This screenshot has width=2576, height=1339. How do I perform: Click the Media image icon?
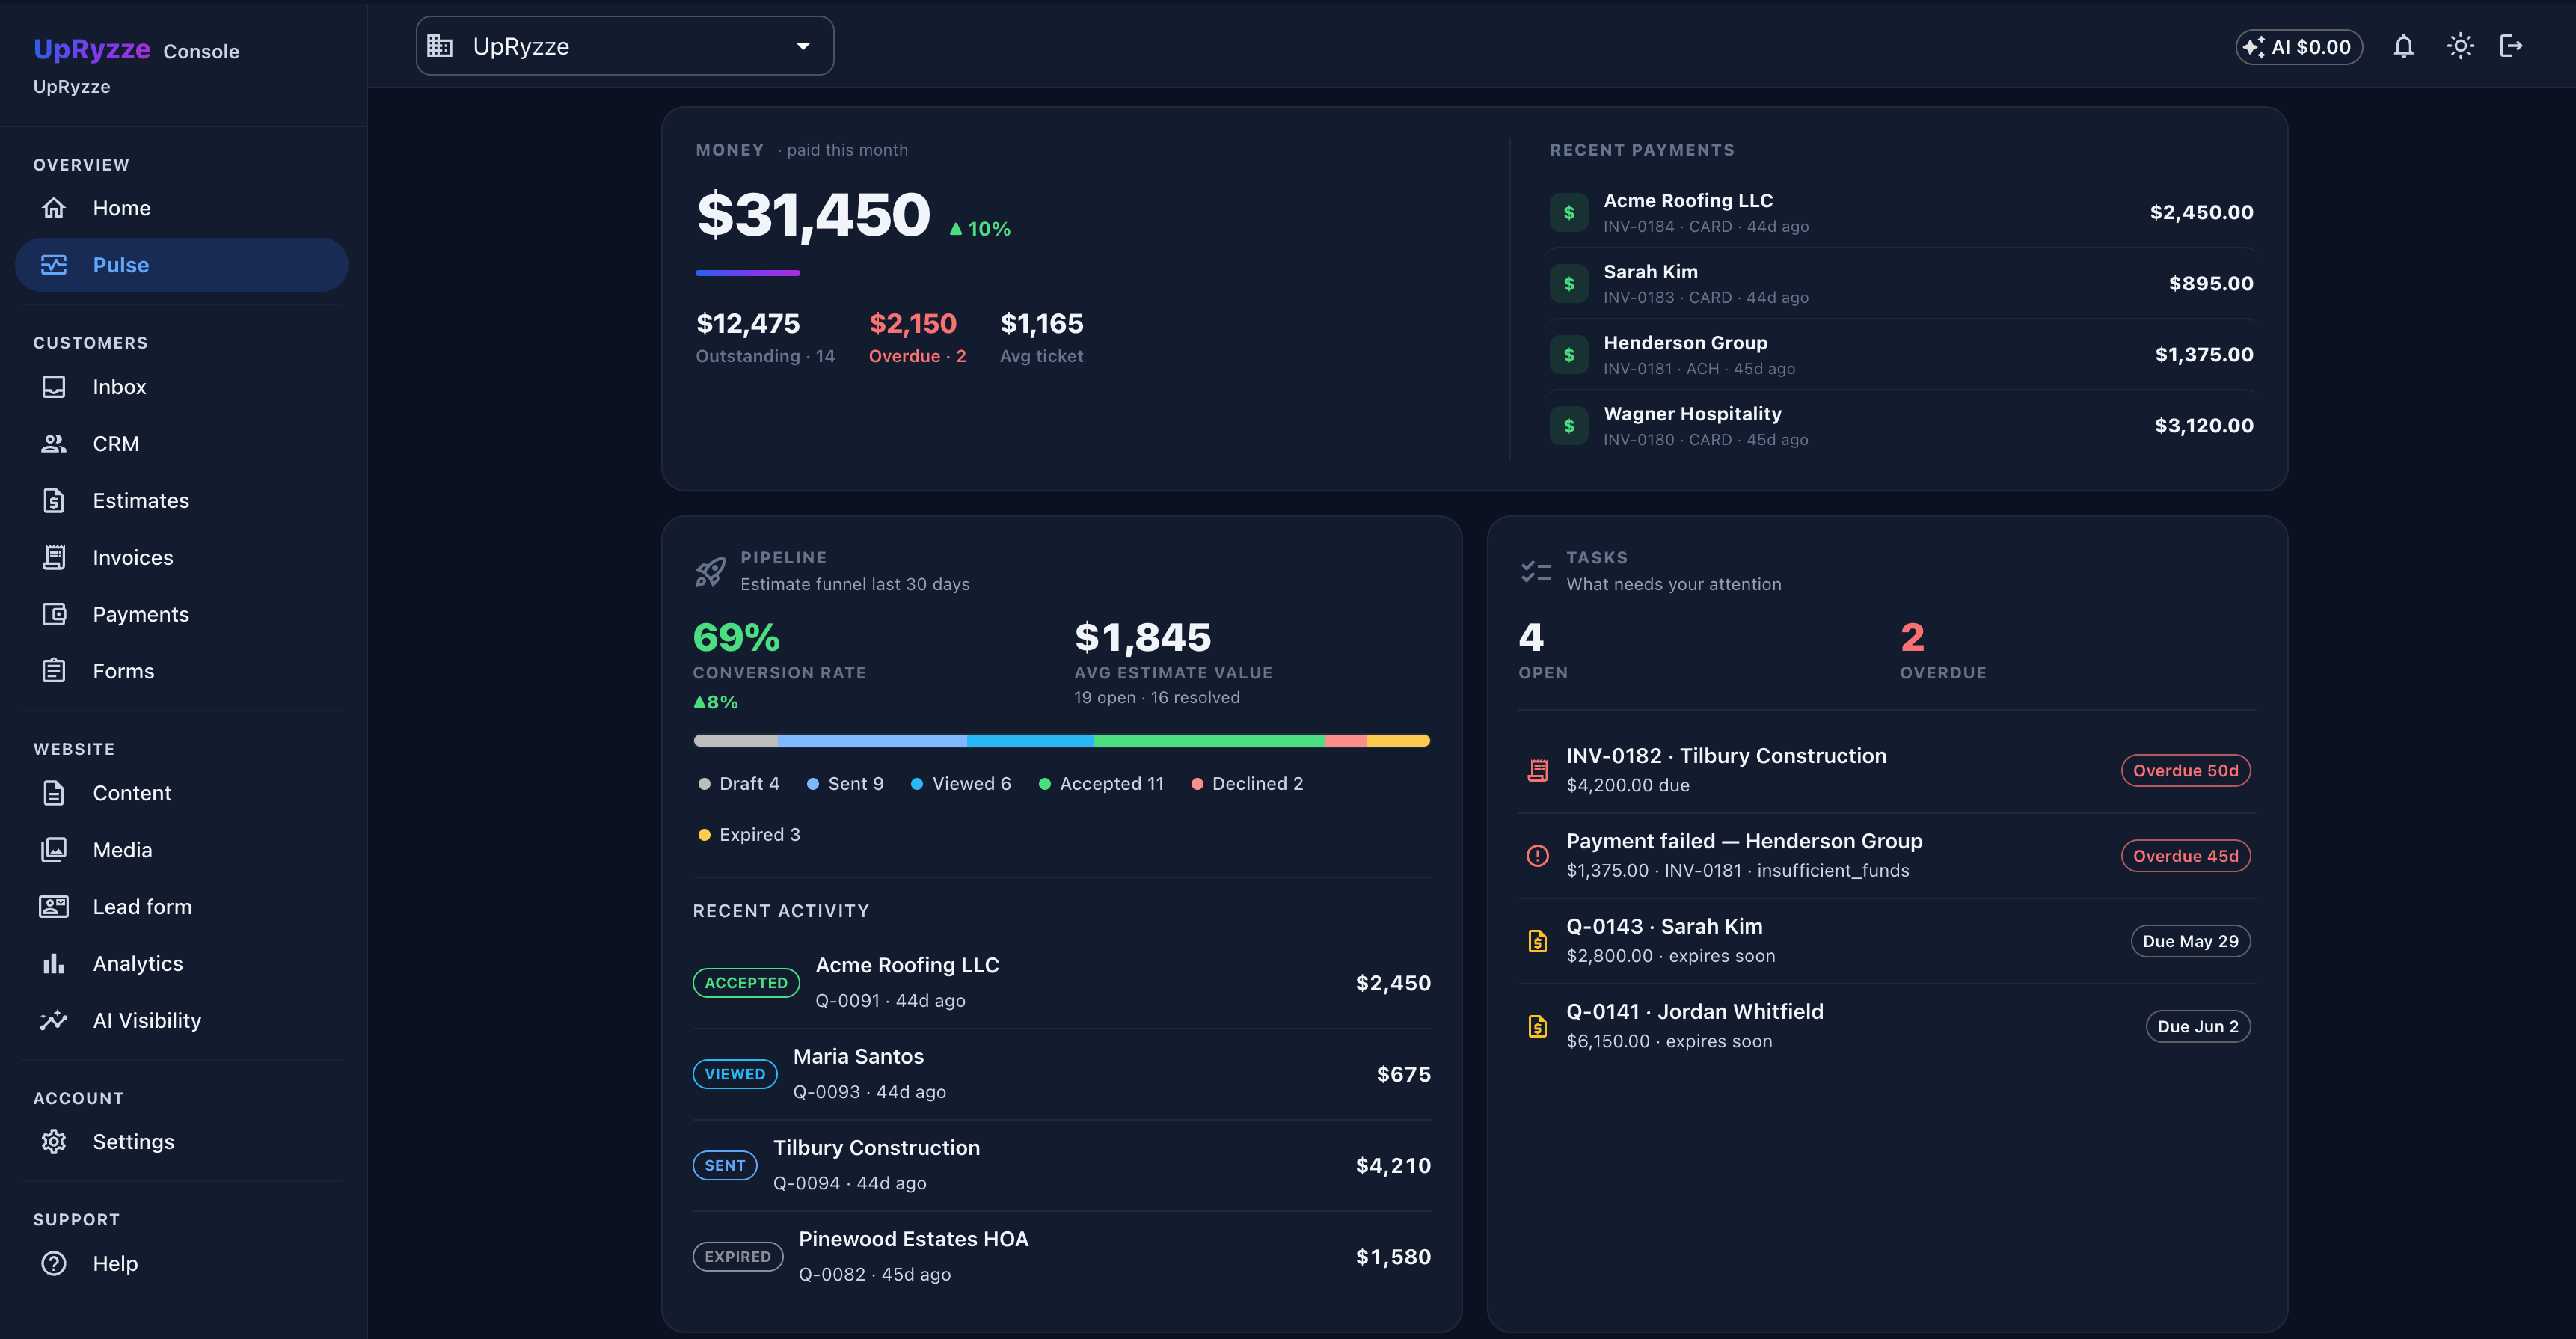pos(54,850)
